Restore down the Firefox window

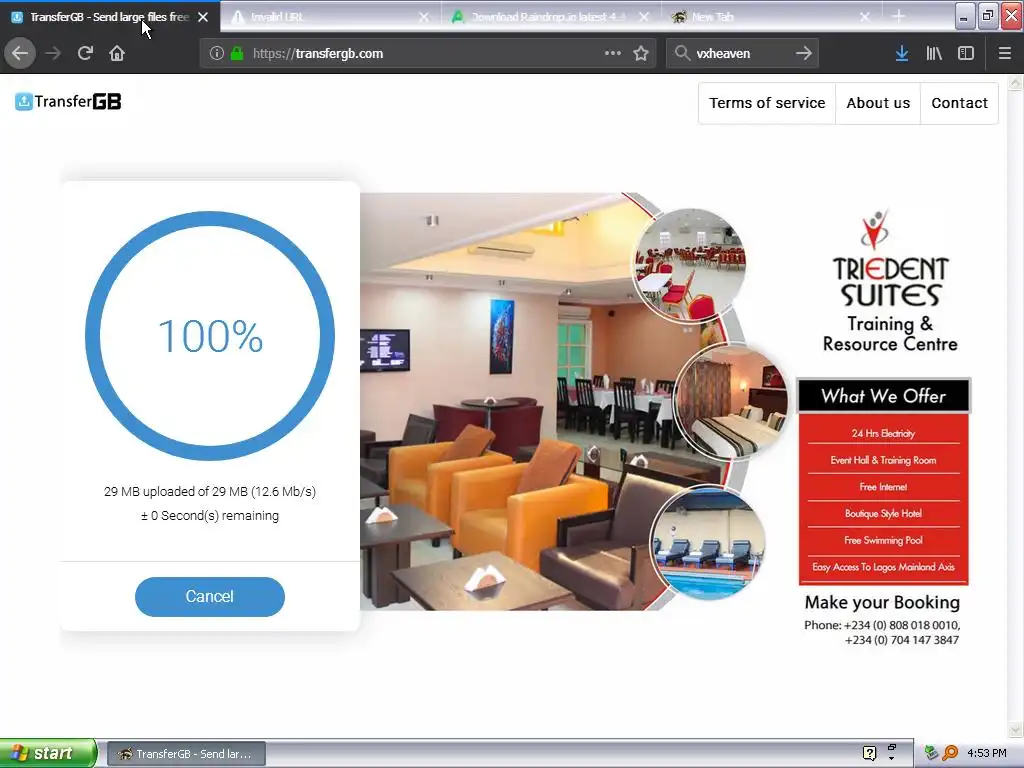coord(987,16)
